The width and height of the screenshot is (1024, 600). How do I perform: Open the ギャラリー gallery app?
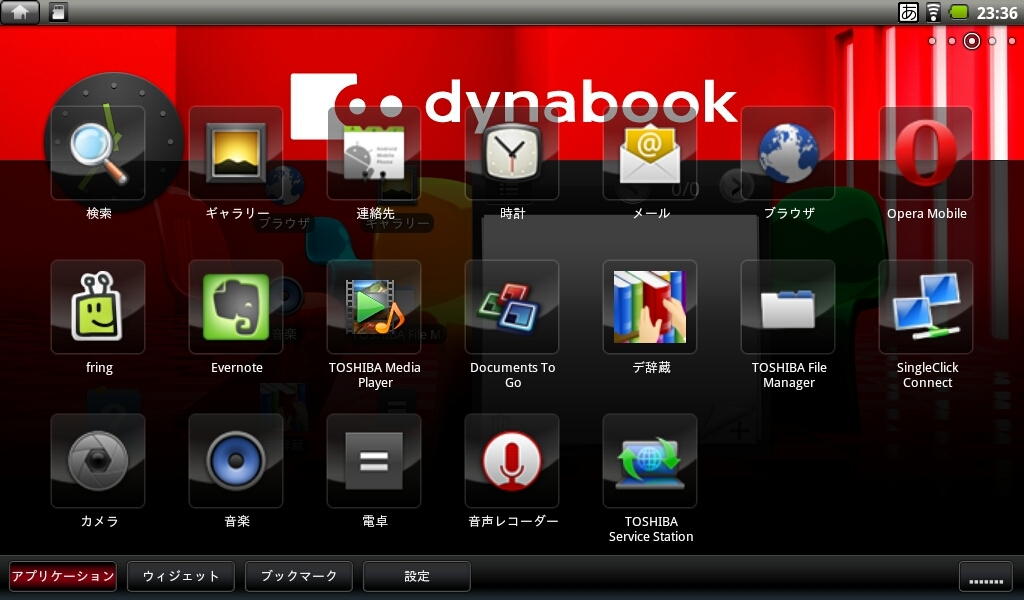(x=236, y=153)
